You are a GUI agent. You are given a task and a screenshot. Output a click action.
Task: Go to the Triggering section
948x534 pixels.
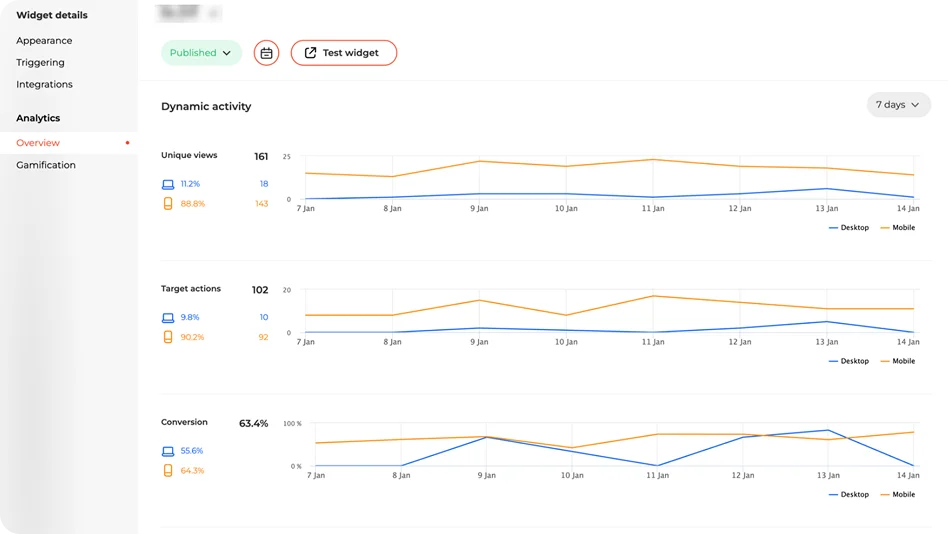pyautogui.click(x=40, y=63)
